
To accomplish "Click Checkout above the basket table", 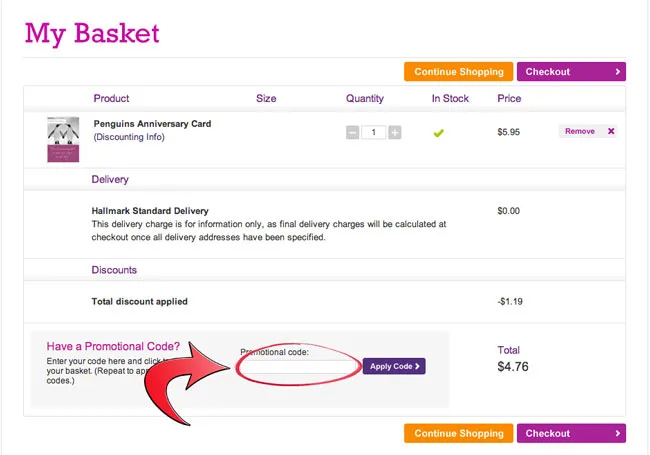I will coord(571,72).
